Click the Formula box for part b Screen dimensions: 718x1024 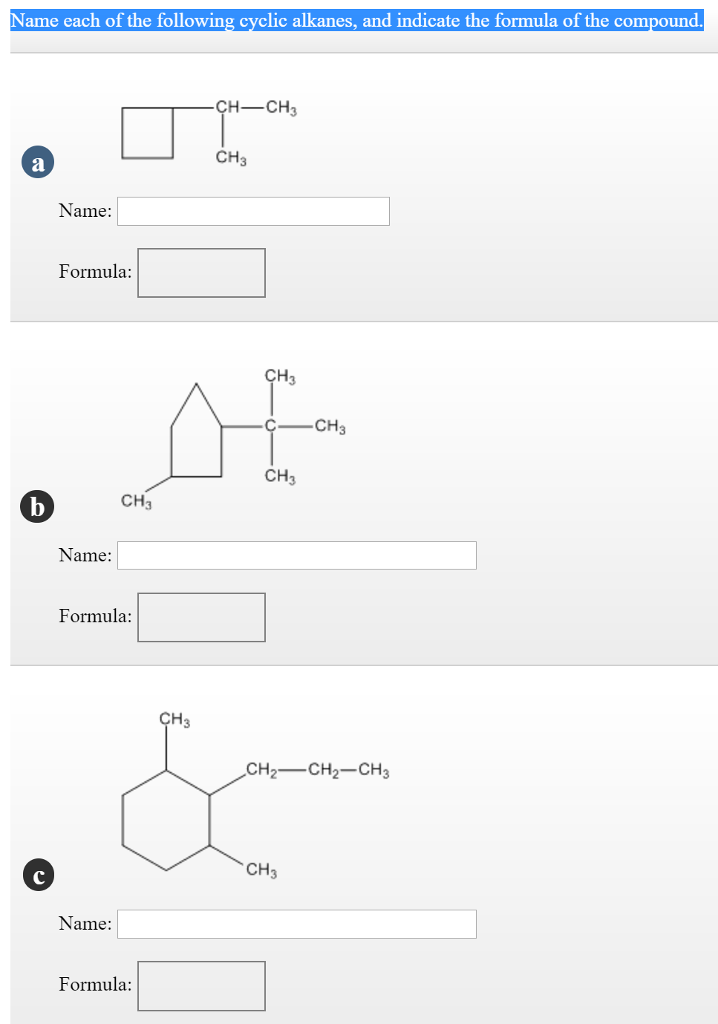(201, 617)
